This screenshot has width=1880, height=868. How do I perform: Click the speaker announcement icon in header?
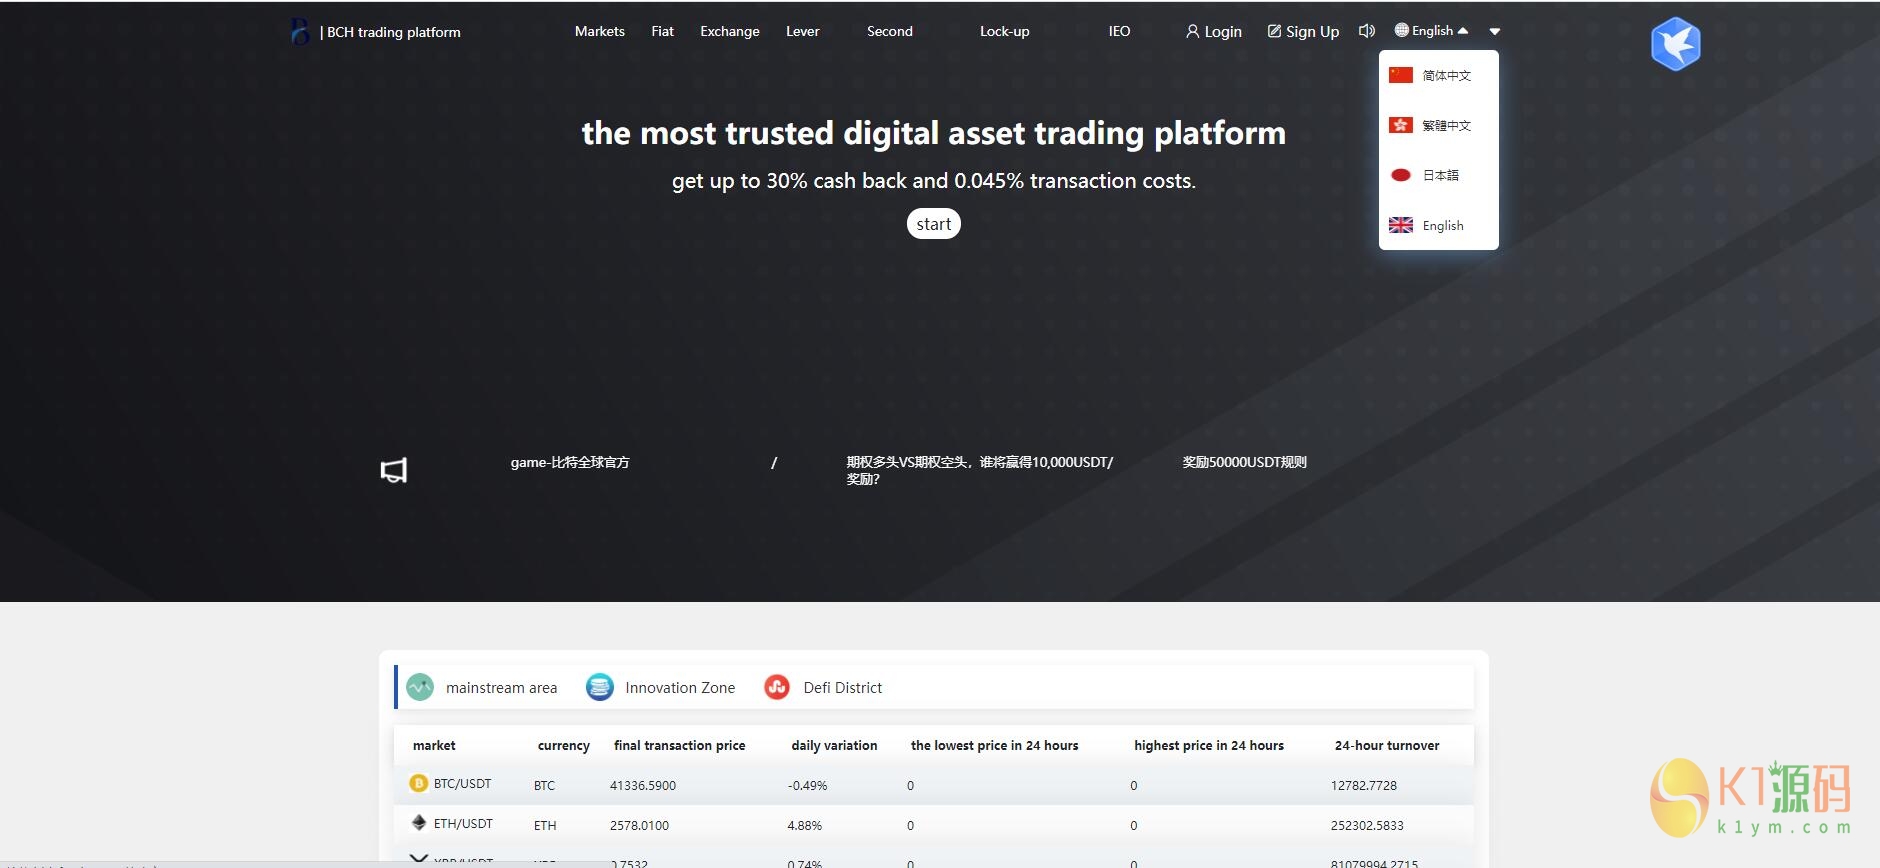click(1367, 31)
